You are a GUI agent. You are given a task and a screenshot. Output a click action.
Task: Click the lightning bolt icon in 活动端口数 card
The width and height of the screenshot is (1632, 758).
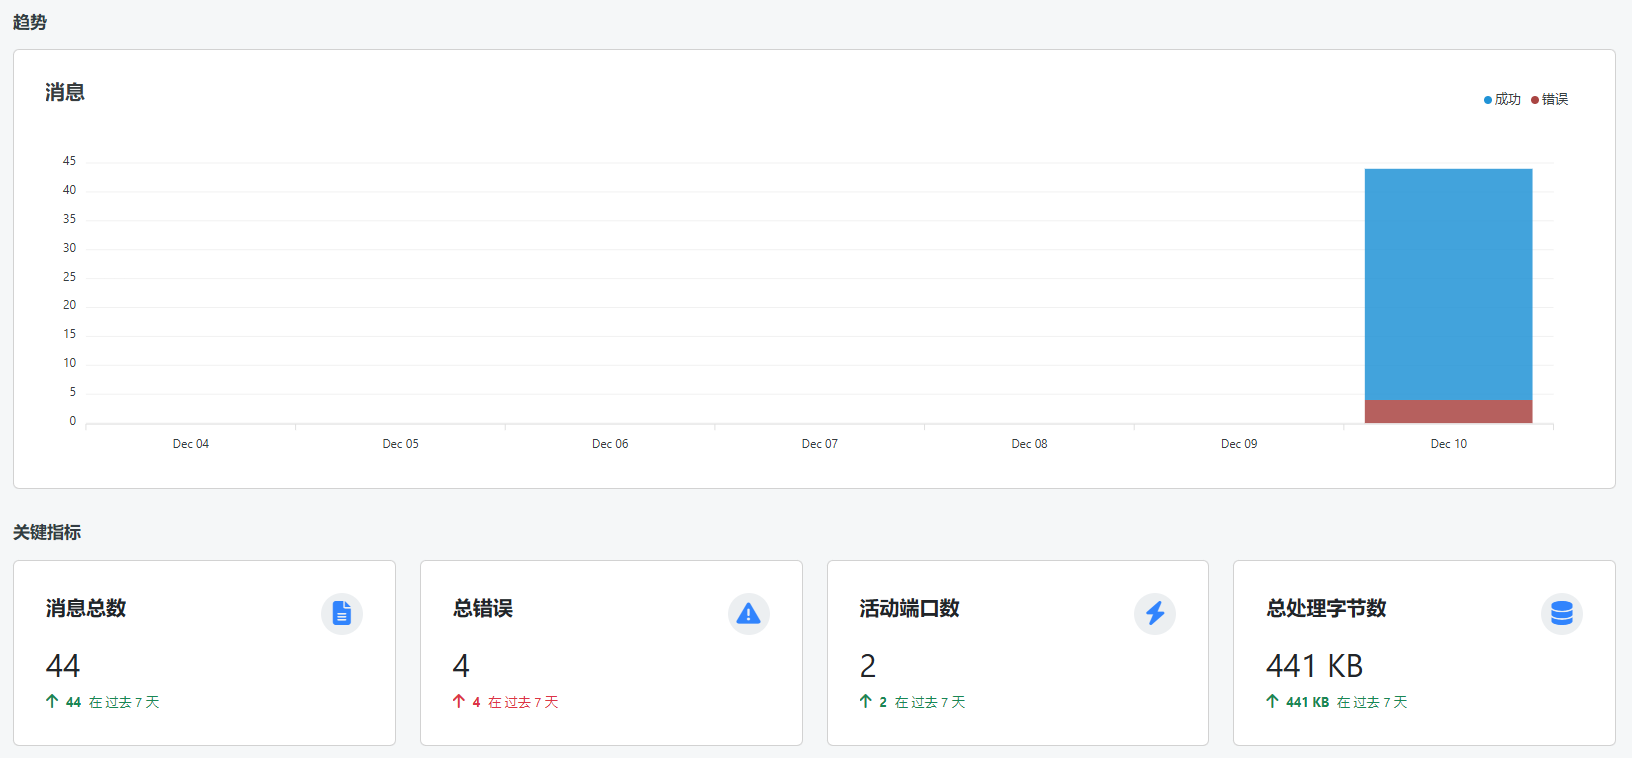(x=1155, y=613)
